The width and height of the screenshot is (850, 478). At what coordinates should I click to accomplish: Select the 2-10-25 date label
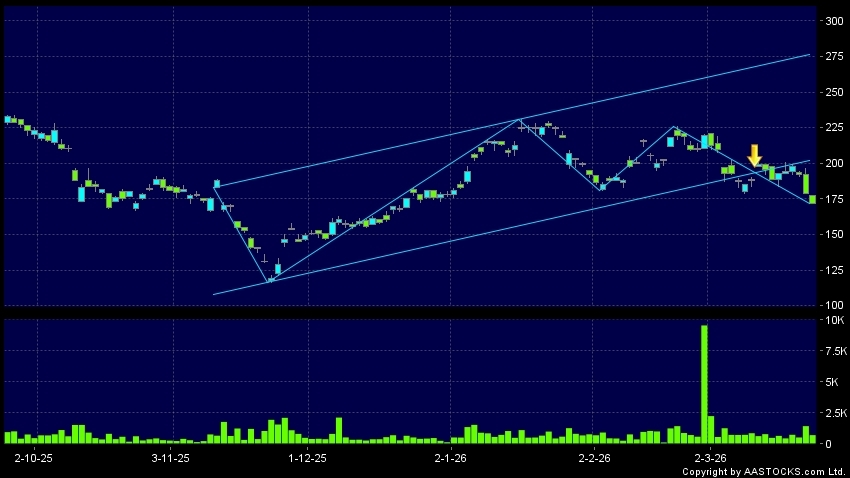click(x=33, y=457)
